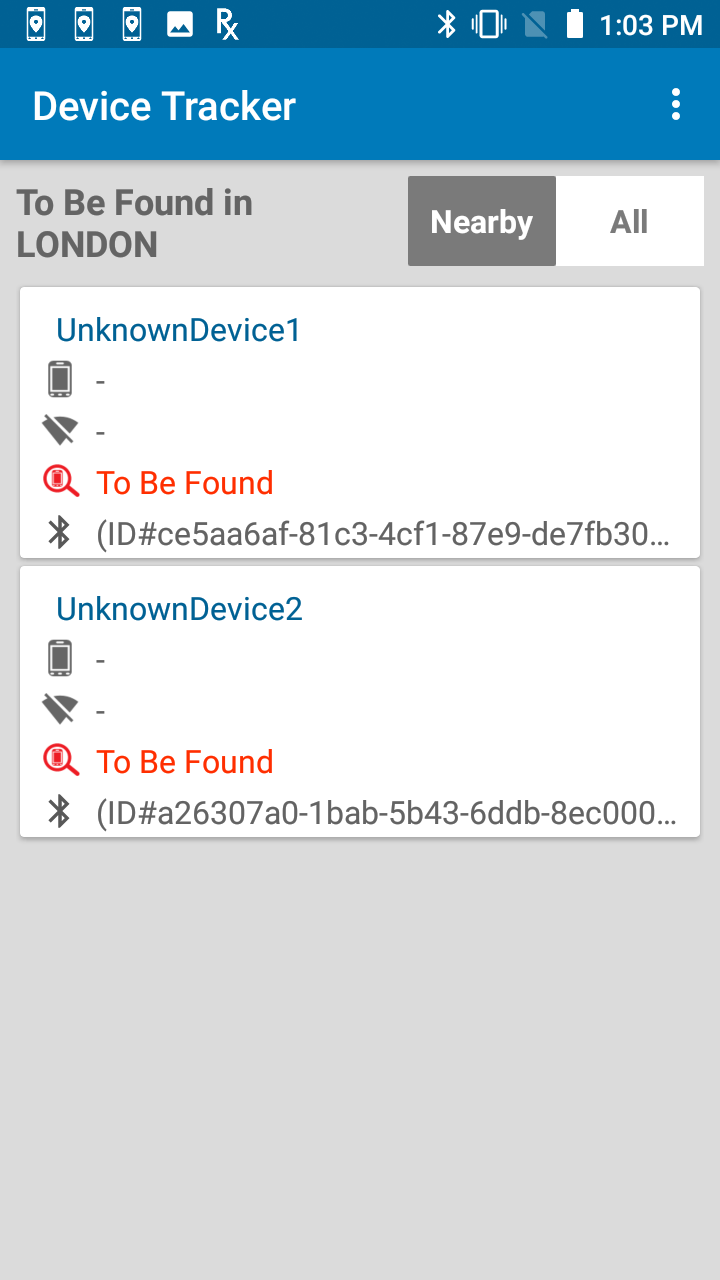Tap the UnknownDevice1 title

(x=178, y=330)
